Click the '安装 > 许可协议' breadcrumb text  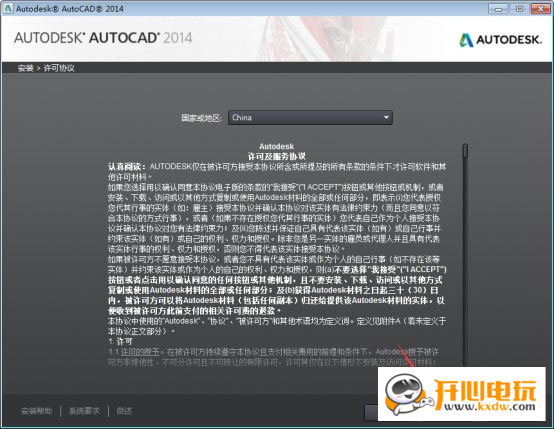tap(46, 68)
